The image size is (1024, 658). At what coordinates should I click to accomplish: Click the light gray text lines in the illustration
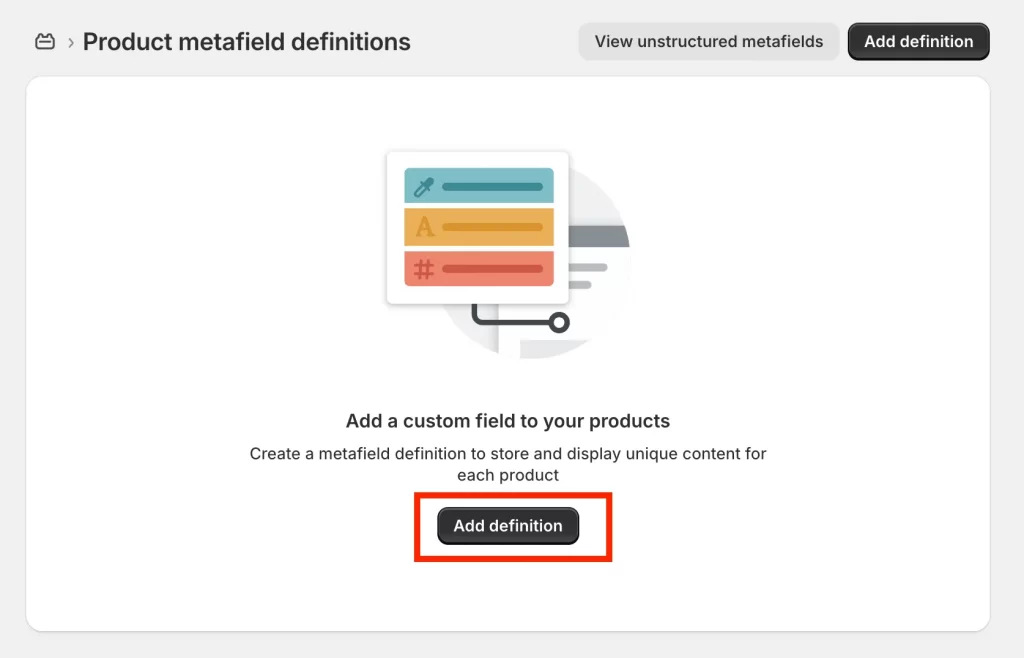click(x=588, y=275)
